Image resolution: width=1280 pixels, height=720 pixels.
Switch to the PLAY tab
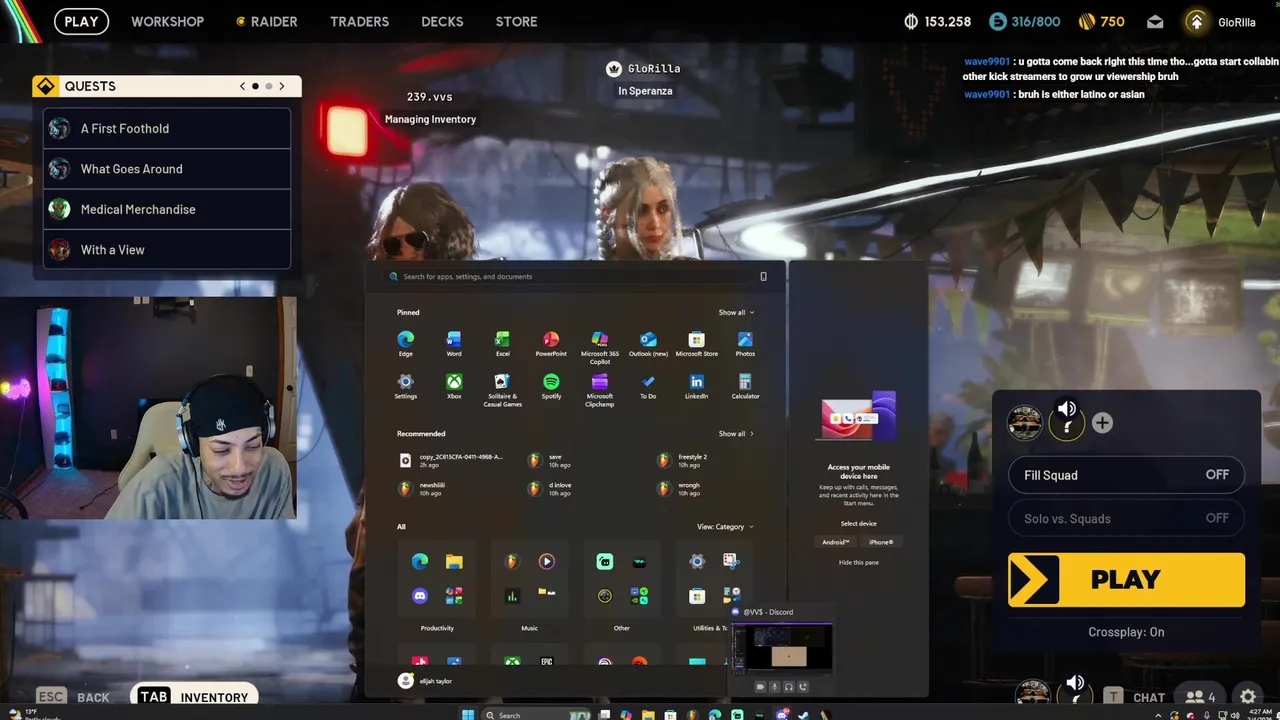tap(81, 21)
